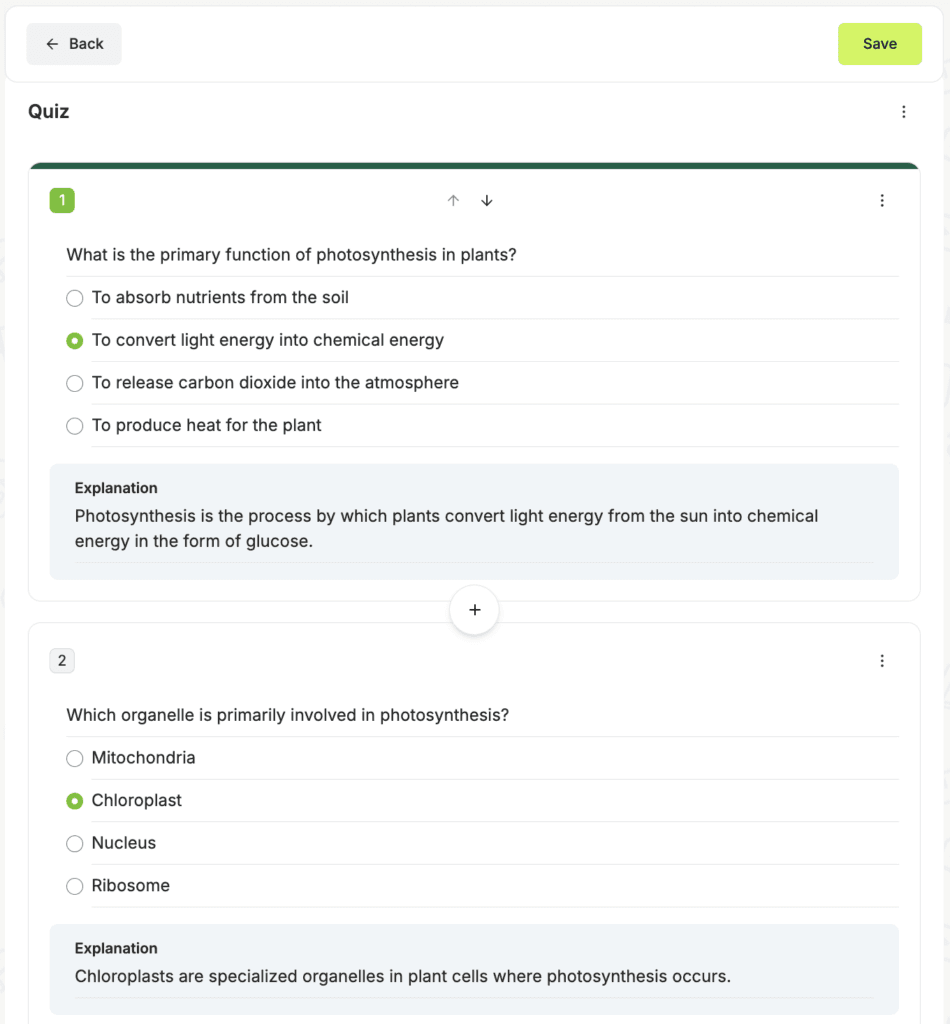Image resolution: width=950 pixels, height=1024 pixels.
Task: Click the green question number 1 badge
Action: pyautogui.click(x=62, y=200)
